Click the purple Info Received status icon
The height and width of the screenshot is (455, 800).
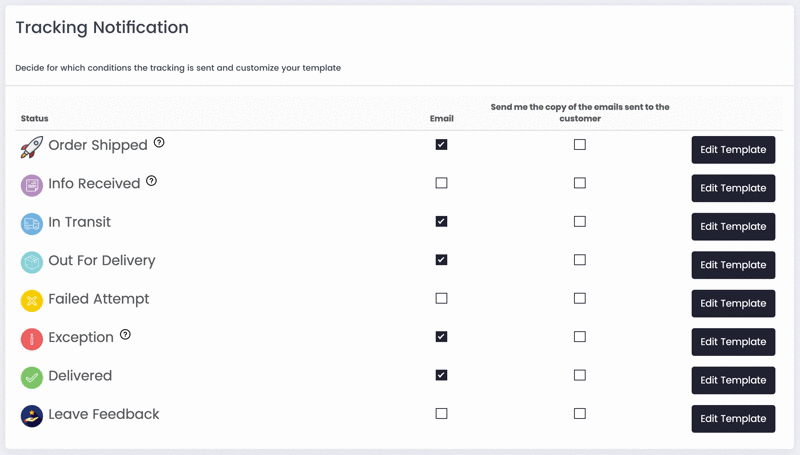click(32, 185)
